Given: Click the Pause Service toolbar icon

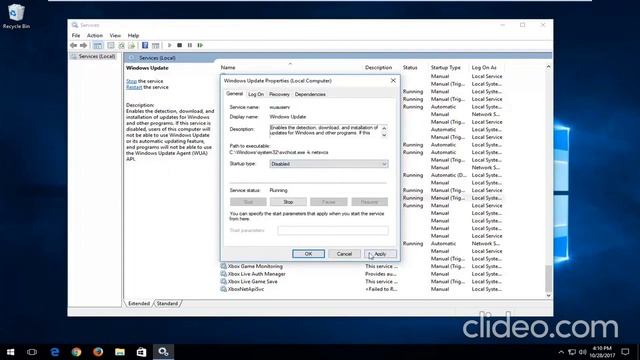Looking at the screenshot, I should pyautogui.click(x=190, y=45).
